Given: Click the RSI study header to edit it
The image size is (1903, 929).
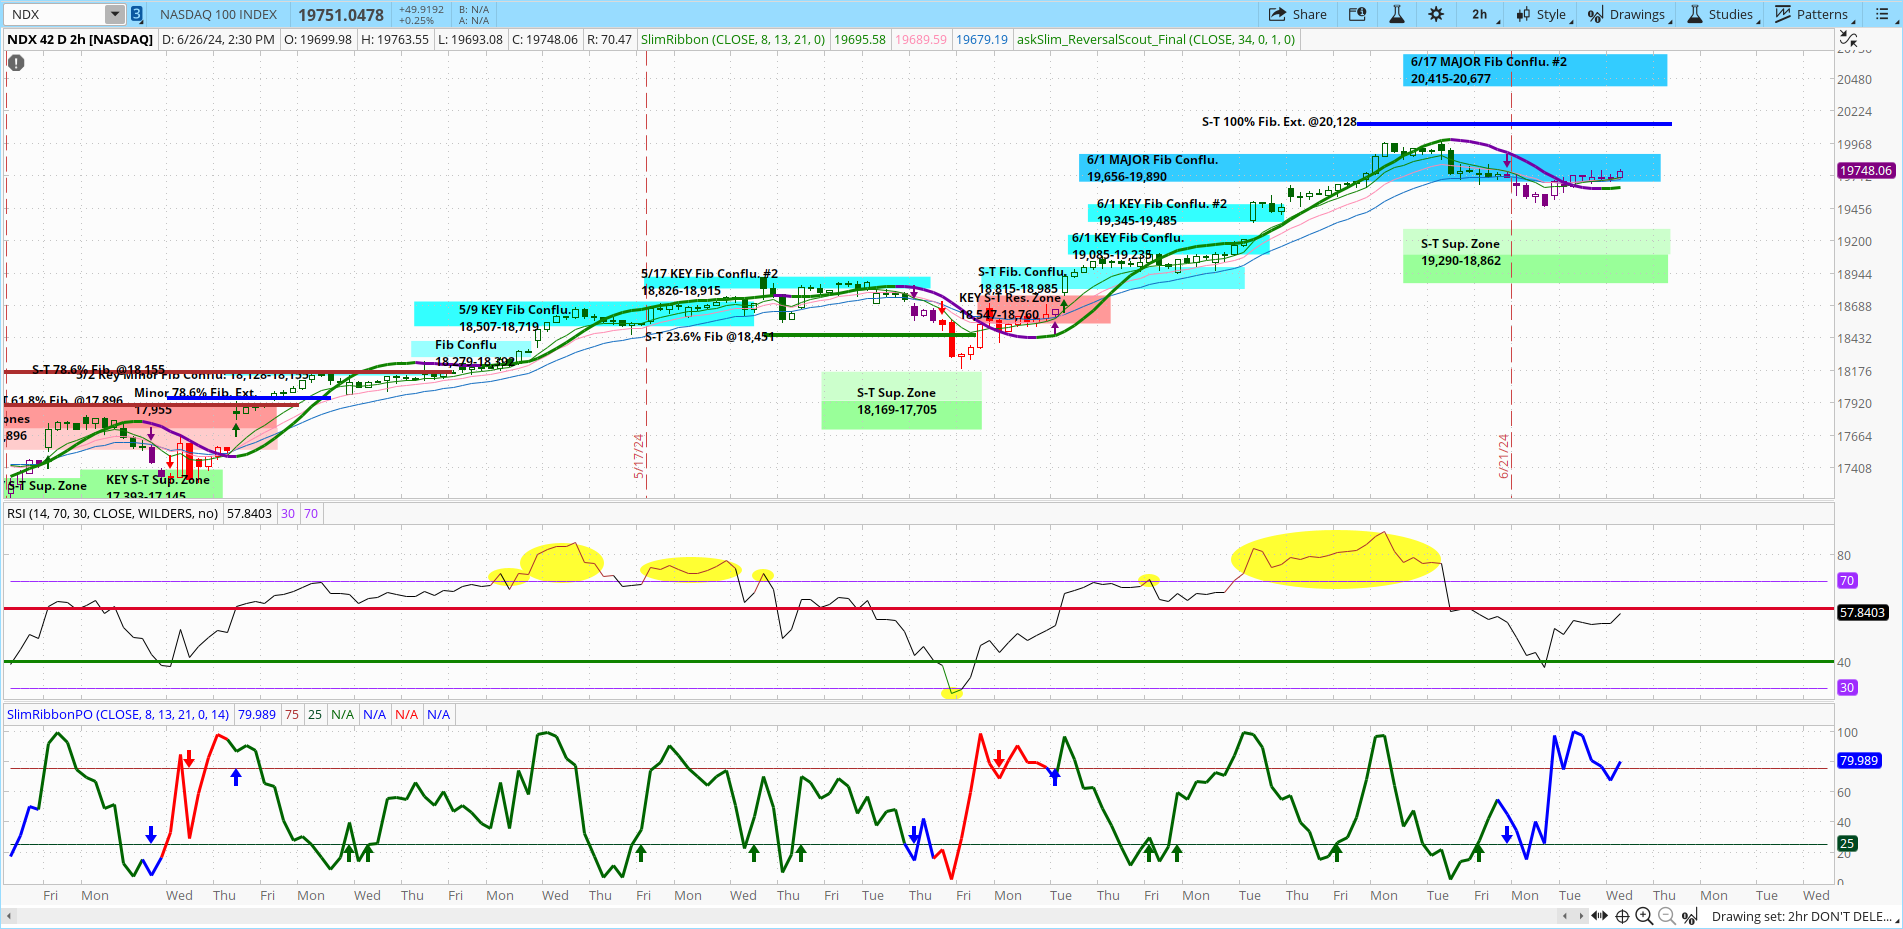Looking at the screenshot, I should (112, 513).
